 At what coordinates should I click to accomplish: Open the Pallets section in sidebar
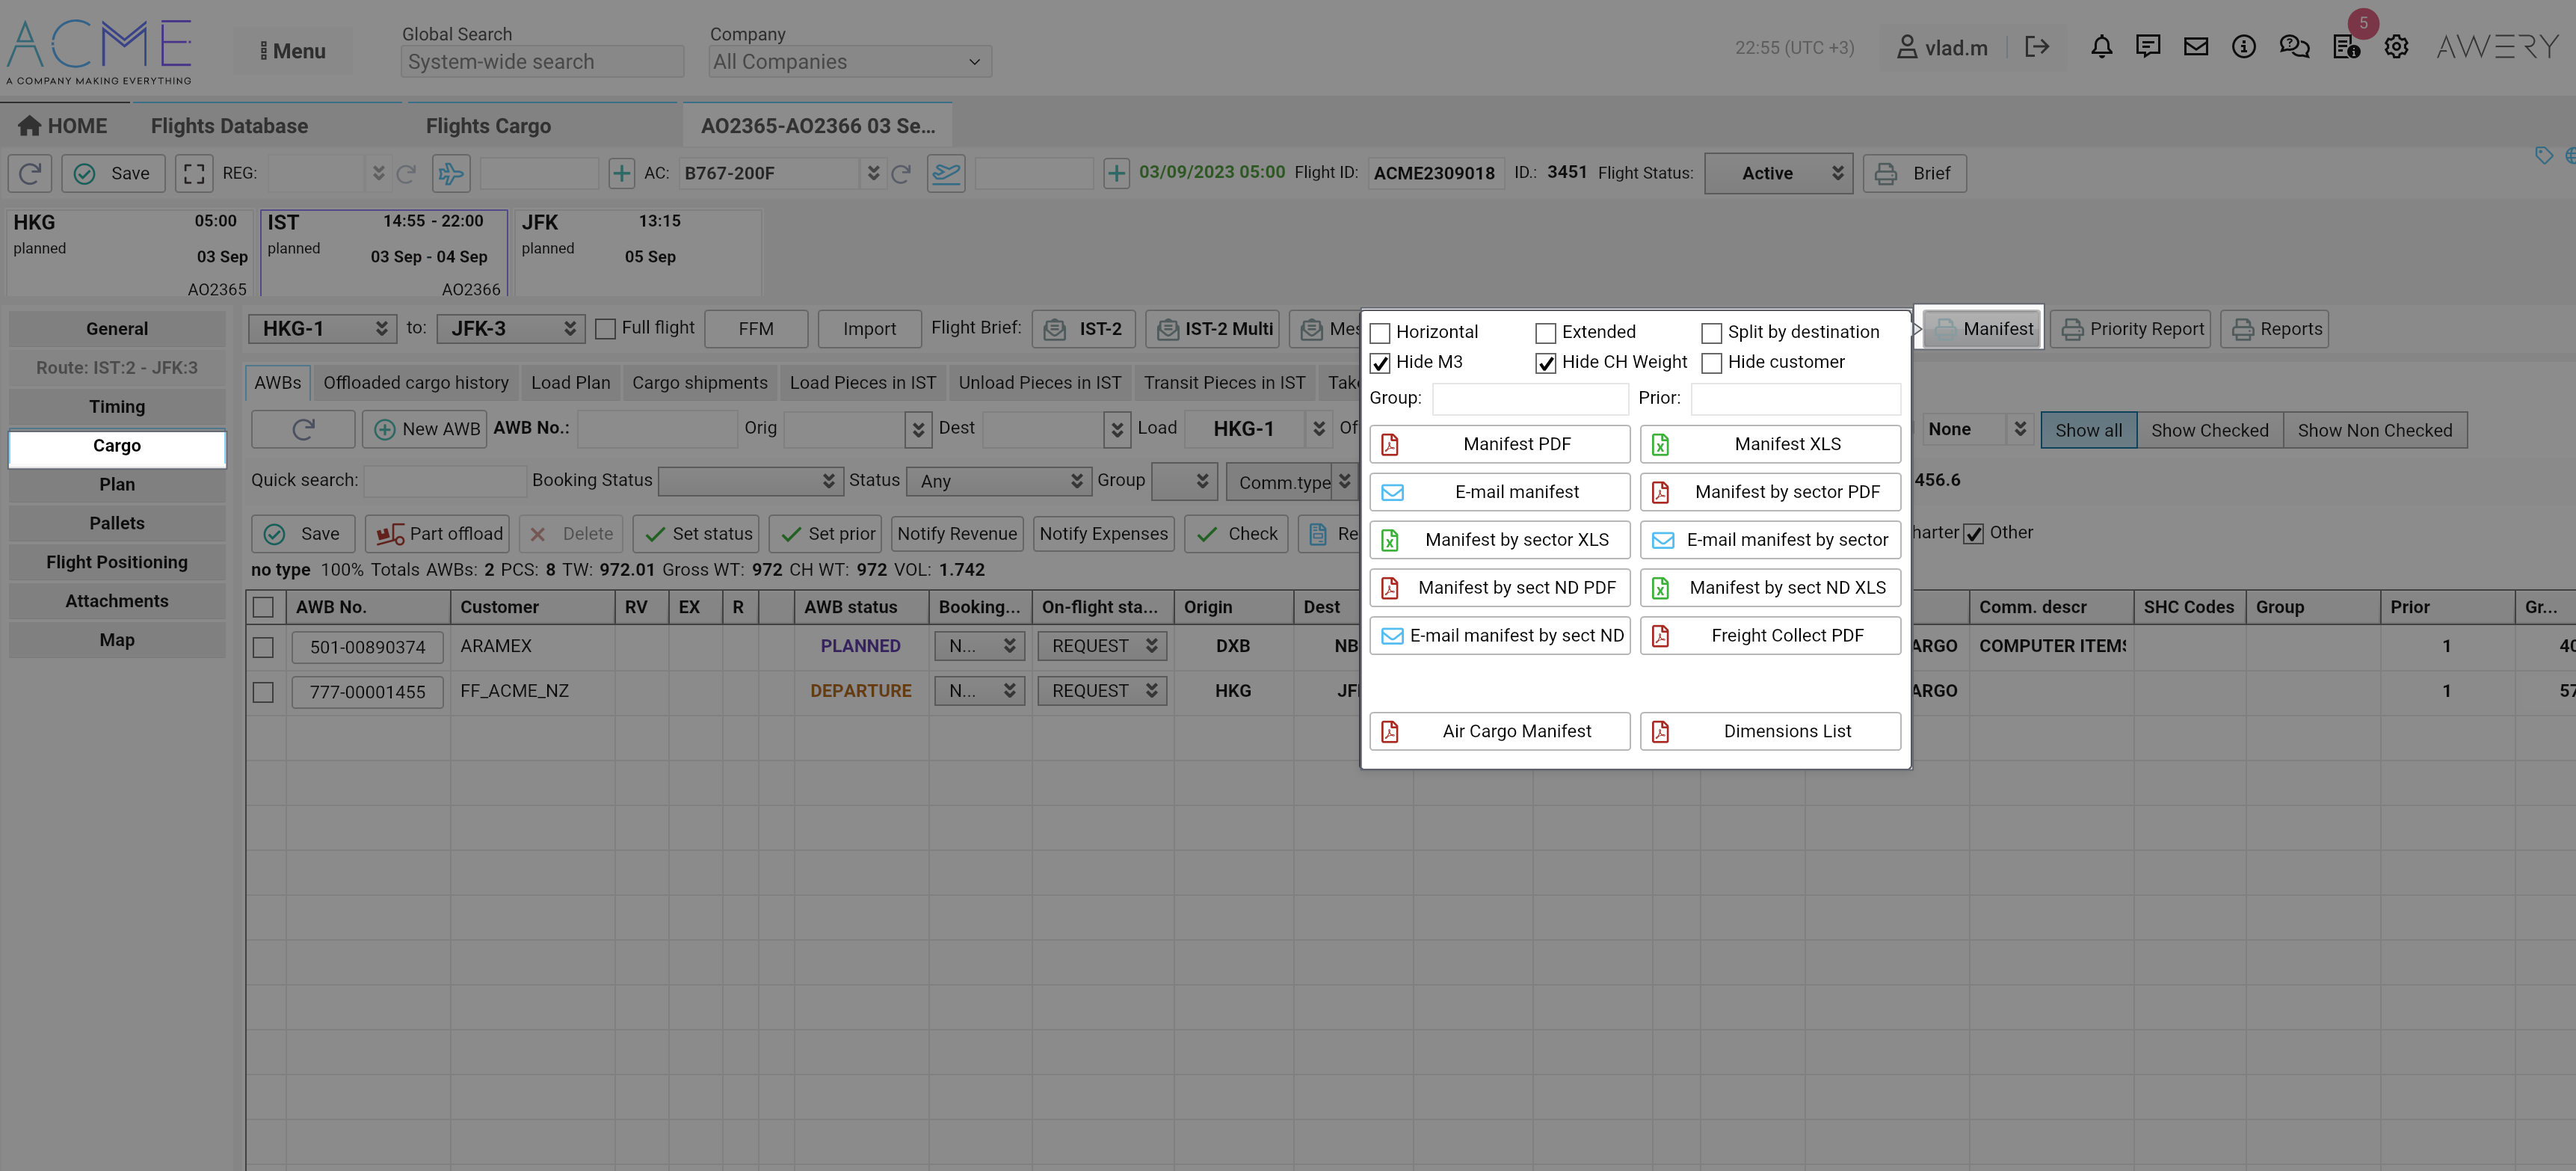tap(117, 523)
